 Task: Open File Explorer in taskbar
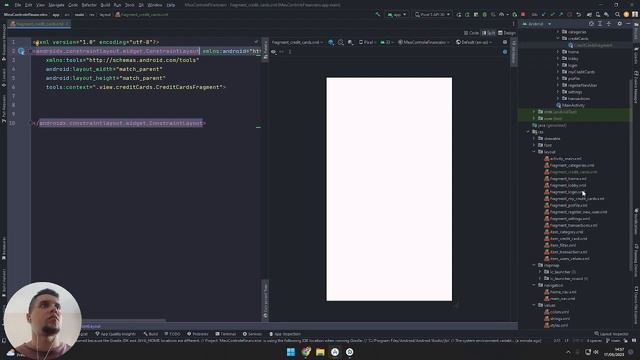click(320, 352)
